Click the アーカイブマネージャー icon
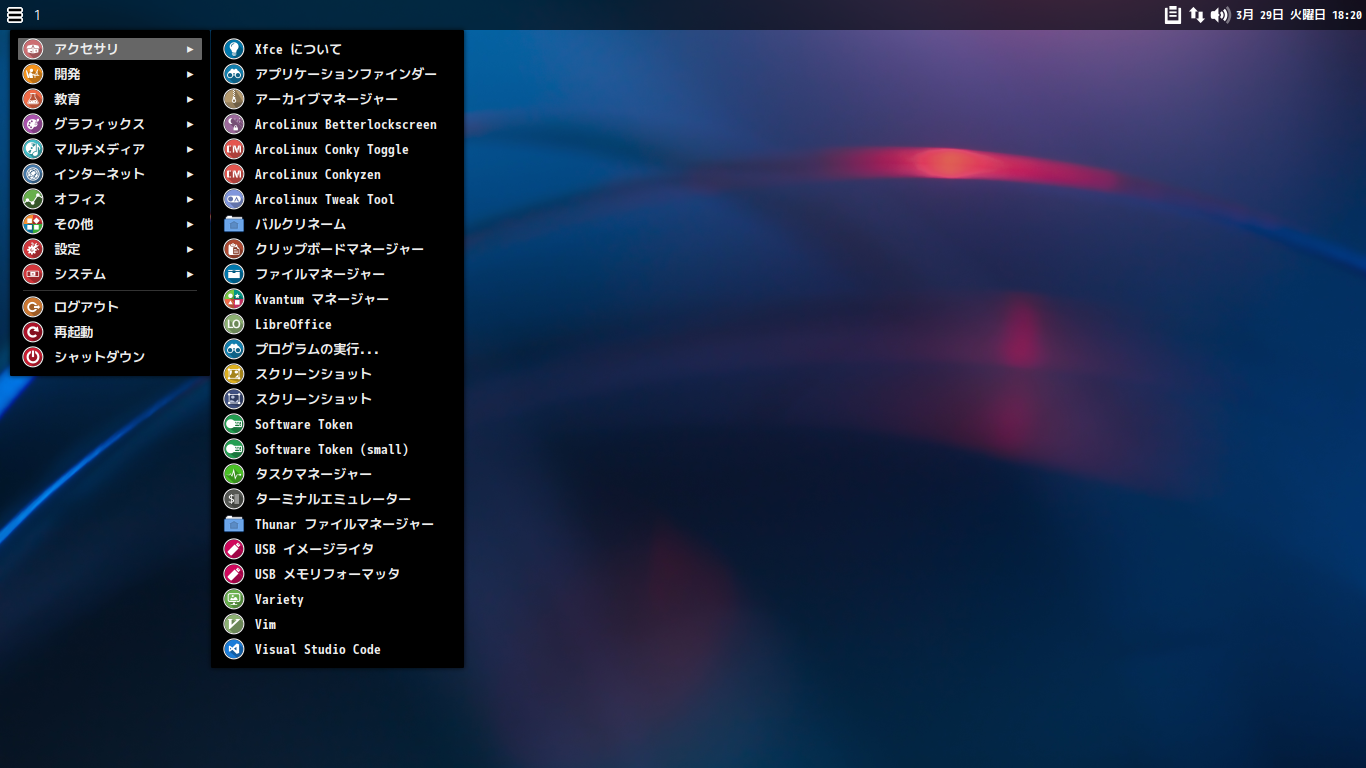1366x768 pixels. (233, 99)
